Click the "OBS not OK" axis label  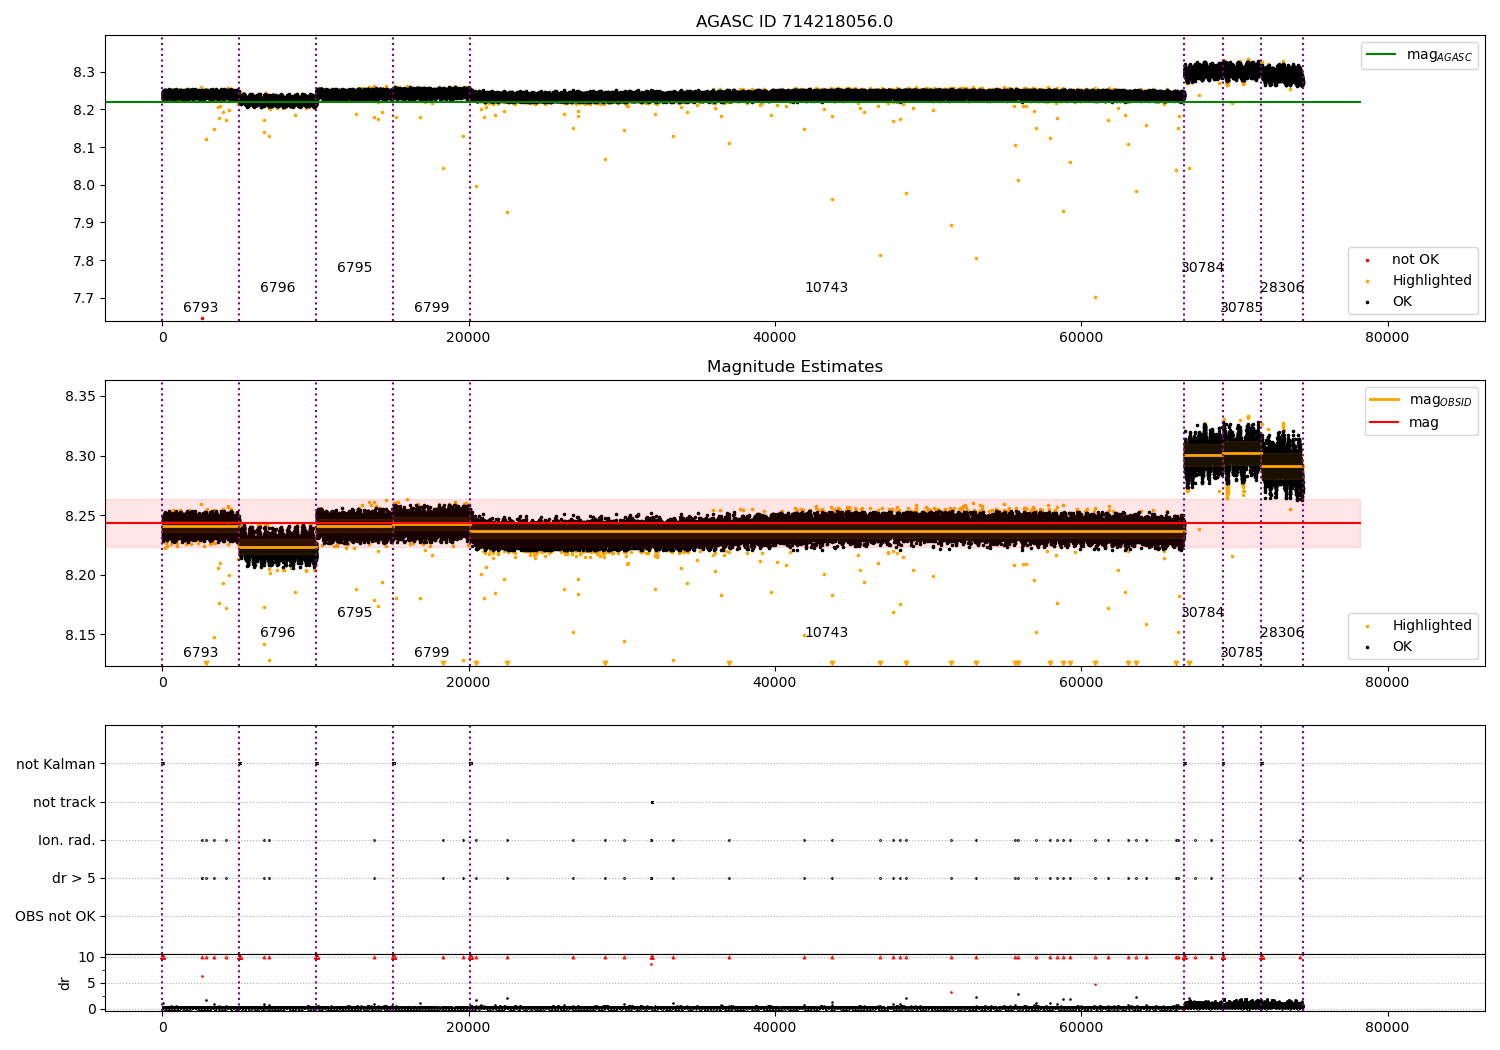click(x=55, y=917)
